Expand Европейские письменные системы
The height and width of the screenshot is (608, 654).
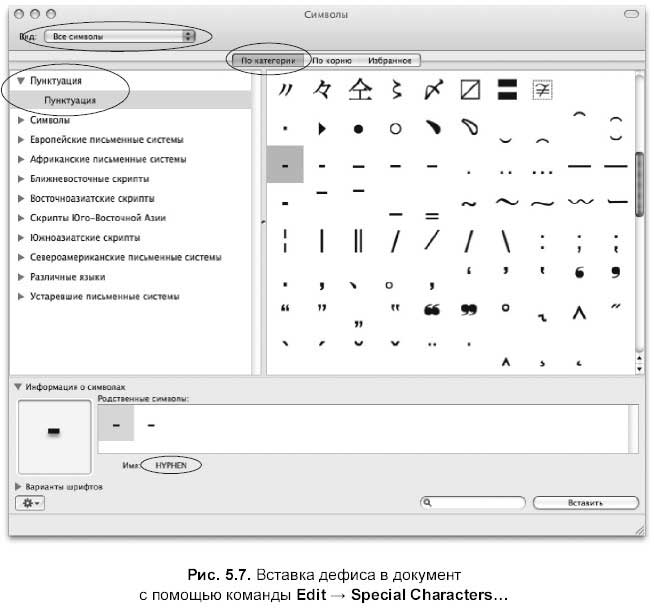coord(20,140)
